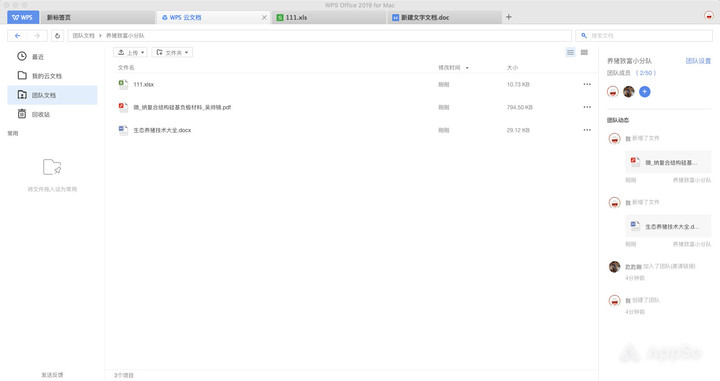Add a team member with plus icon
Screen dimensions: 720x381
pos(644,91)
